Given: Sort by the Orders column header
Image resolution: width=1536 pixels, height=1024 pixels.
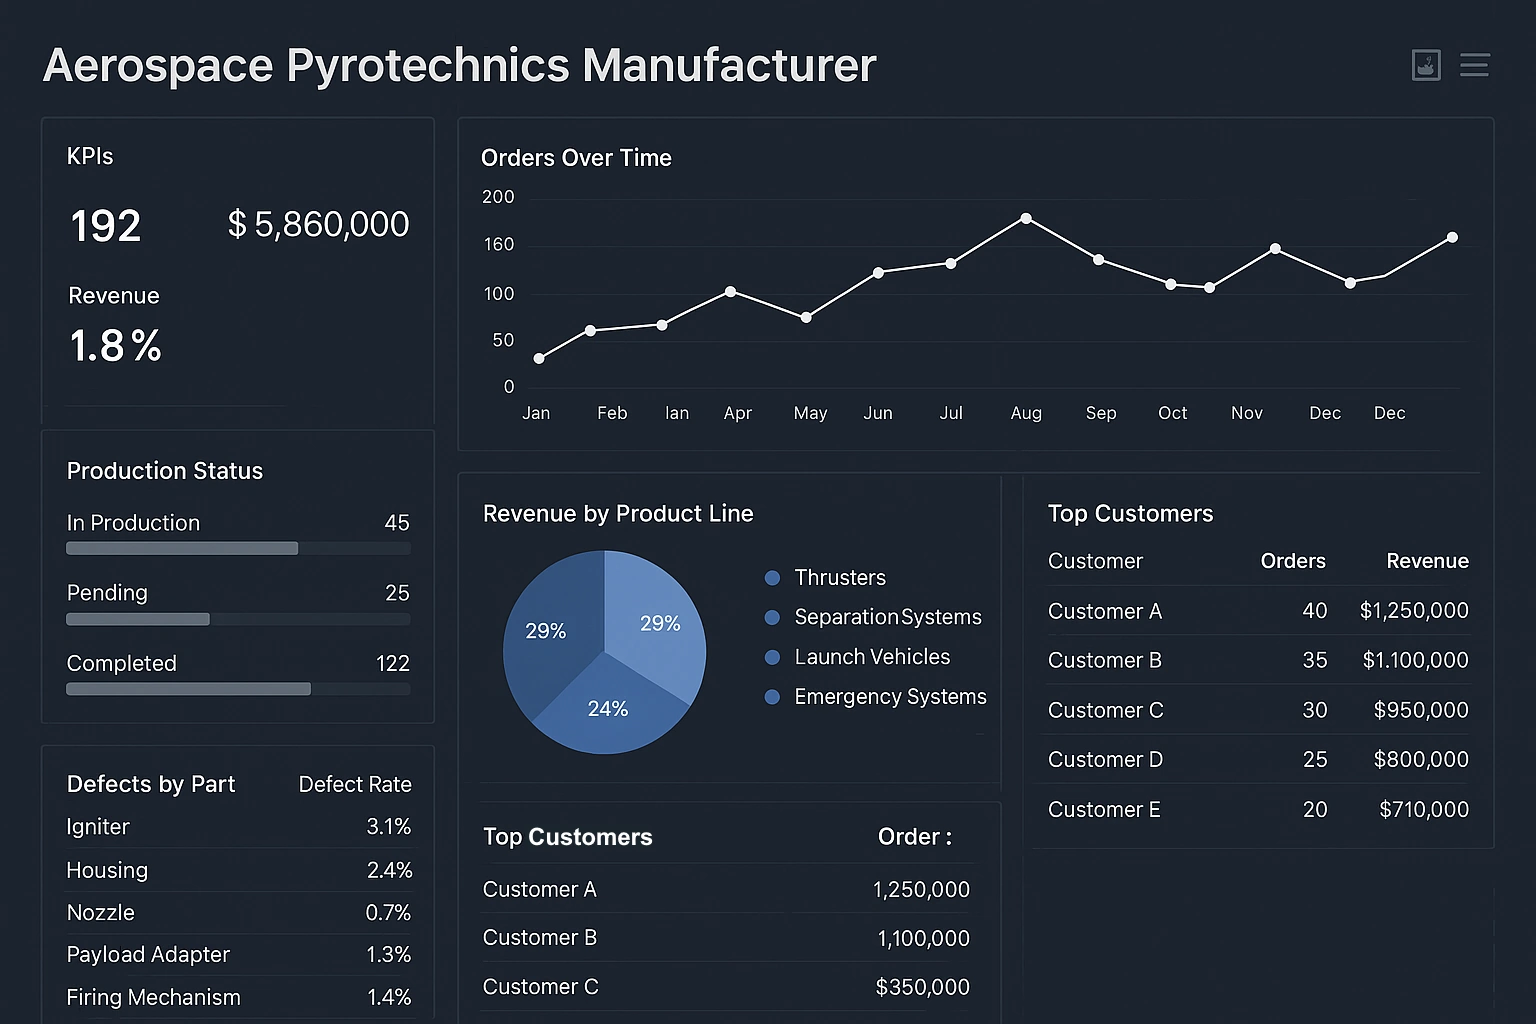Looking at the screenshot, I should pyautogui.click(x=1292, y=561).
